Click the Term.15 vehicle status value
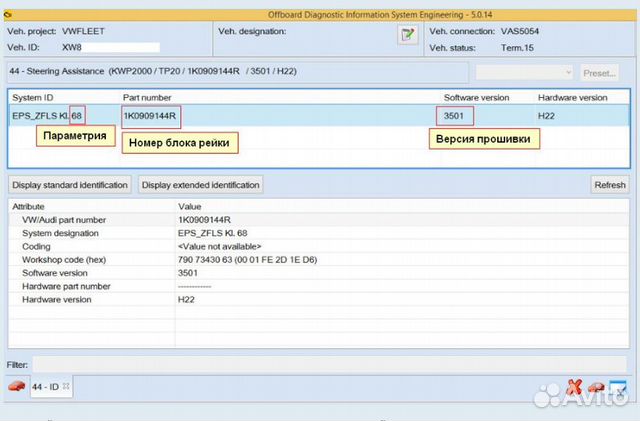 [x=517, y=48]
